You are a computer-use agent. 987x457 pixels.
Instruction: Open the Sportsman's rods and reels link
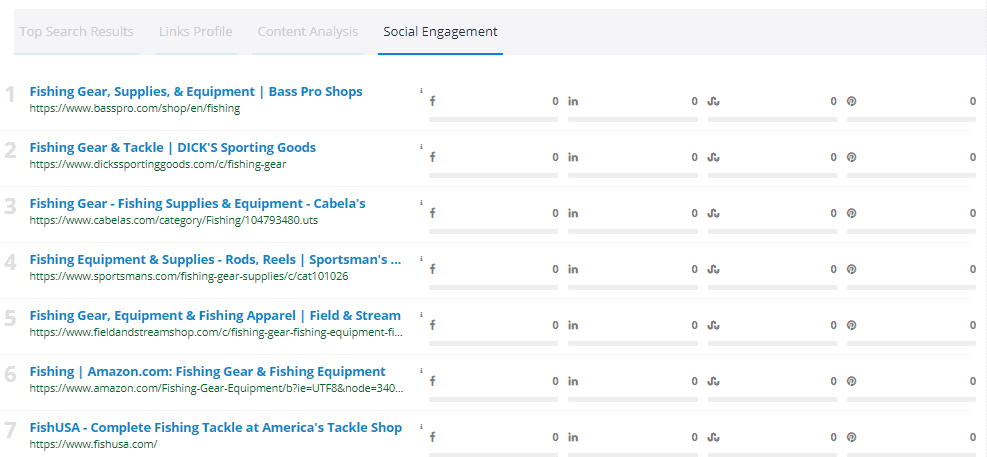[215, 259]
